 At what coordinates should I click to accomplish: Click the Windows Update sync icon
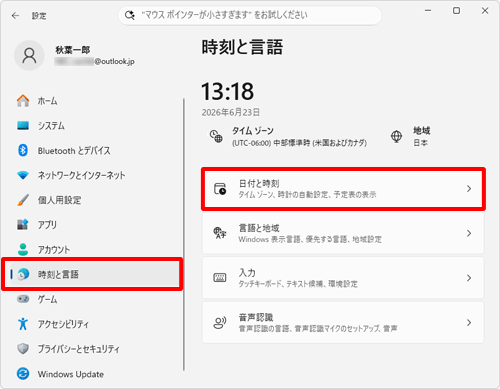23,374
